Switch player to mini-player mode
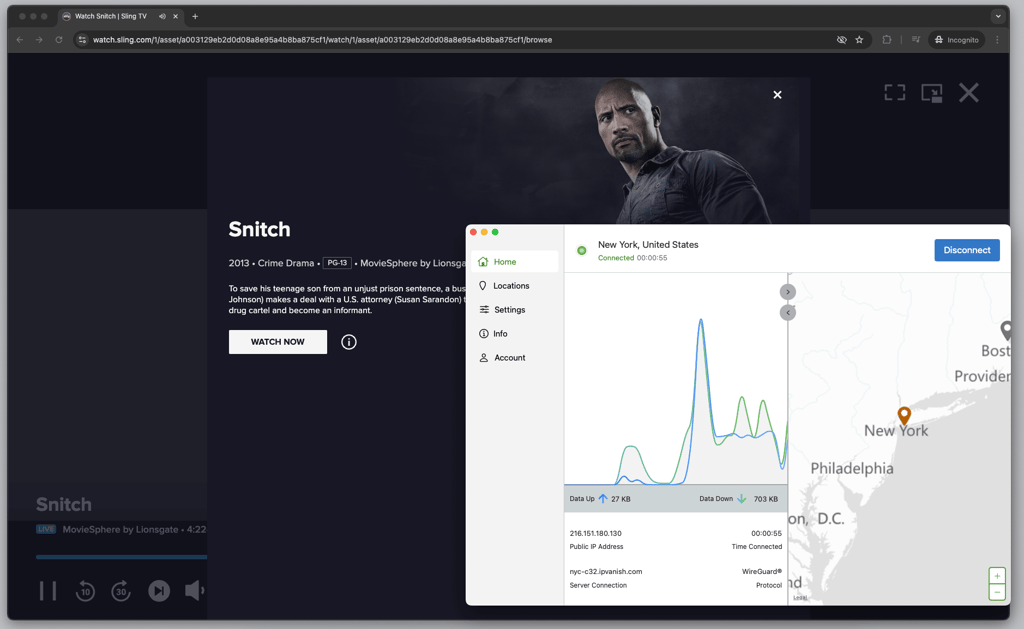 click(x=932, y=93)
